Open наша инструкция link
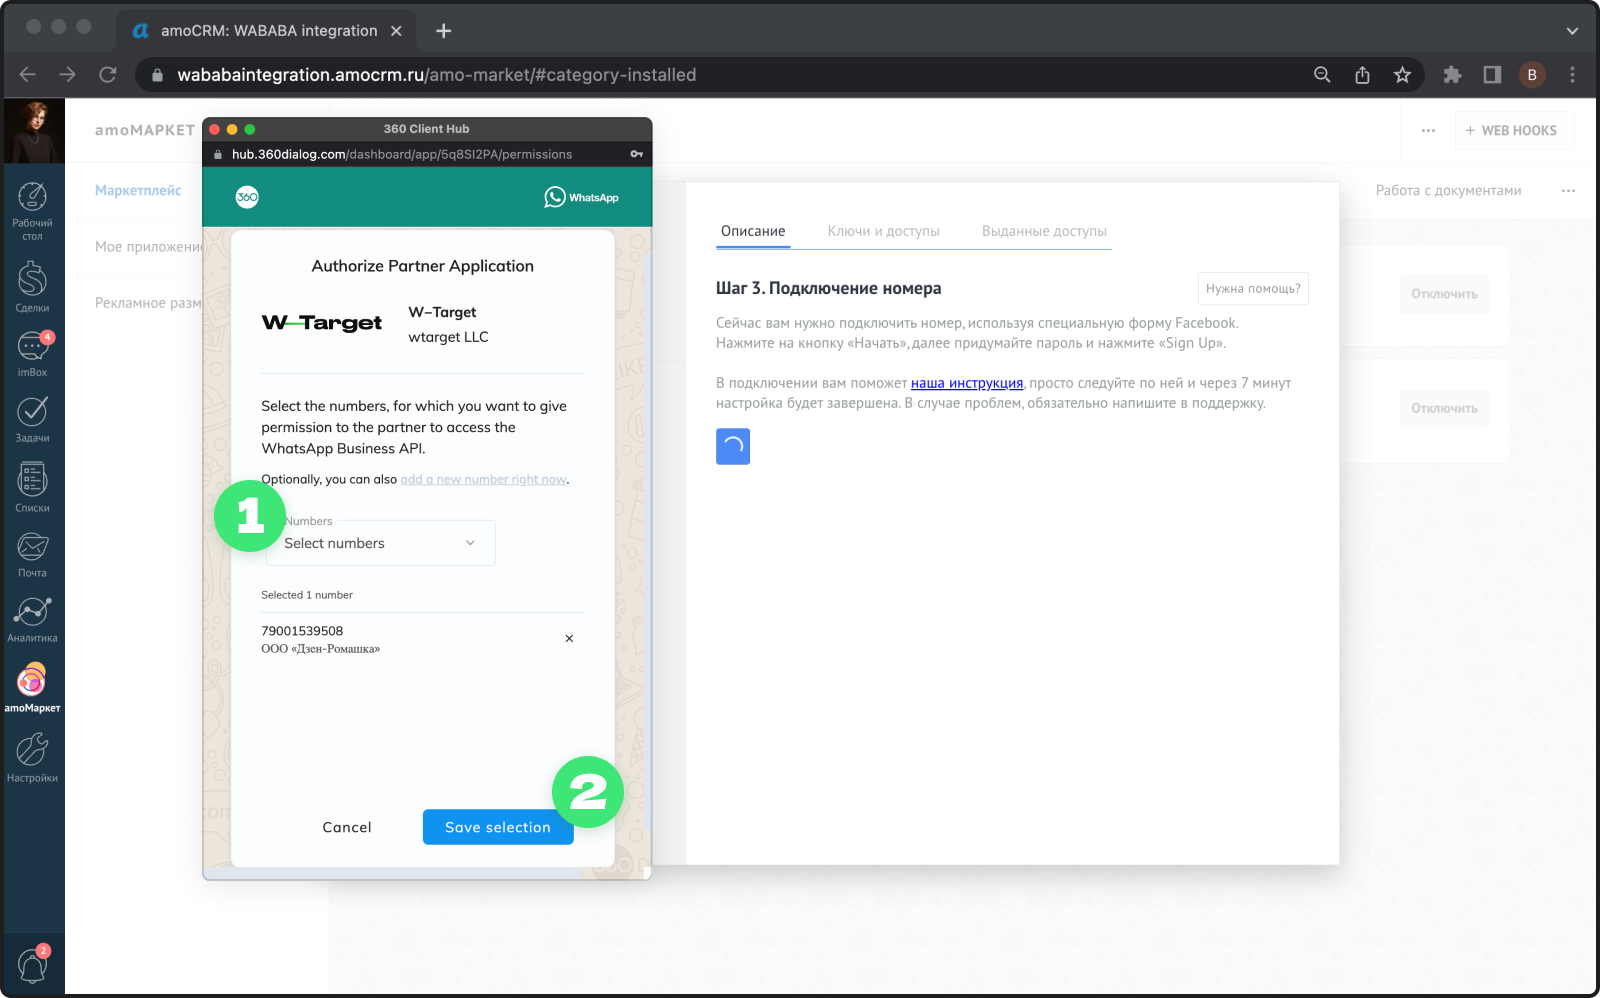The height and width of the screenshot is (998, 1600). (x=967, y=383)
